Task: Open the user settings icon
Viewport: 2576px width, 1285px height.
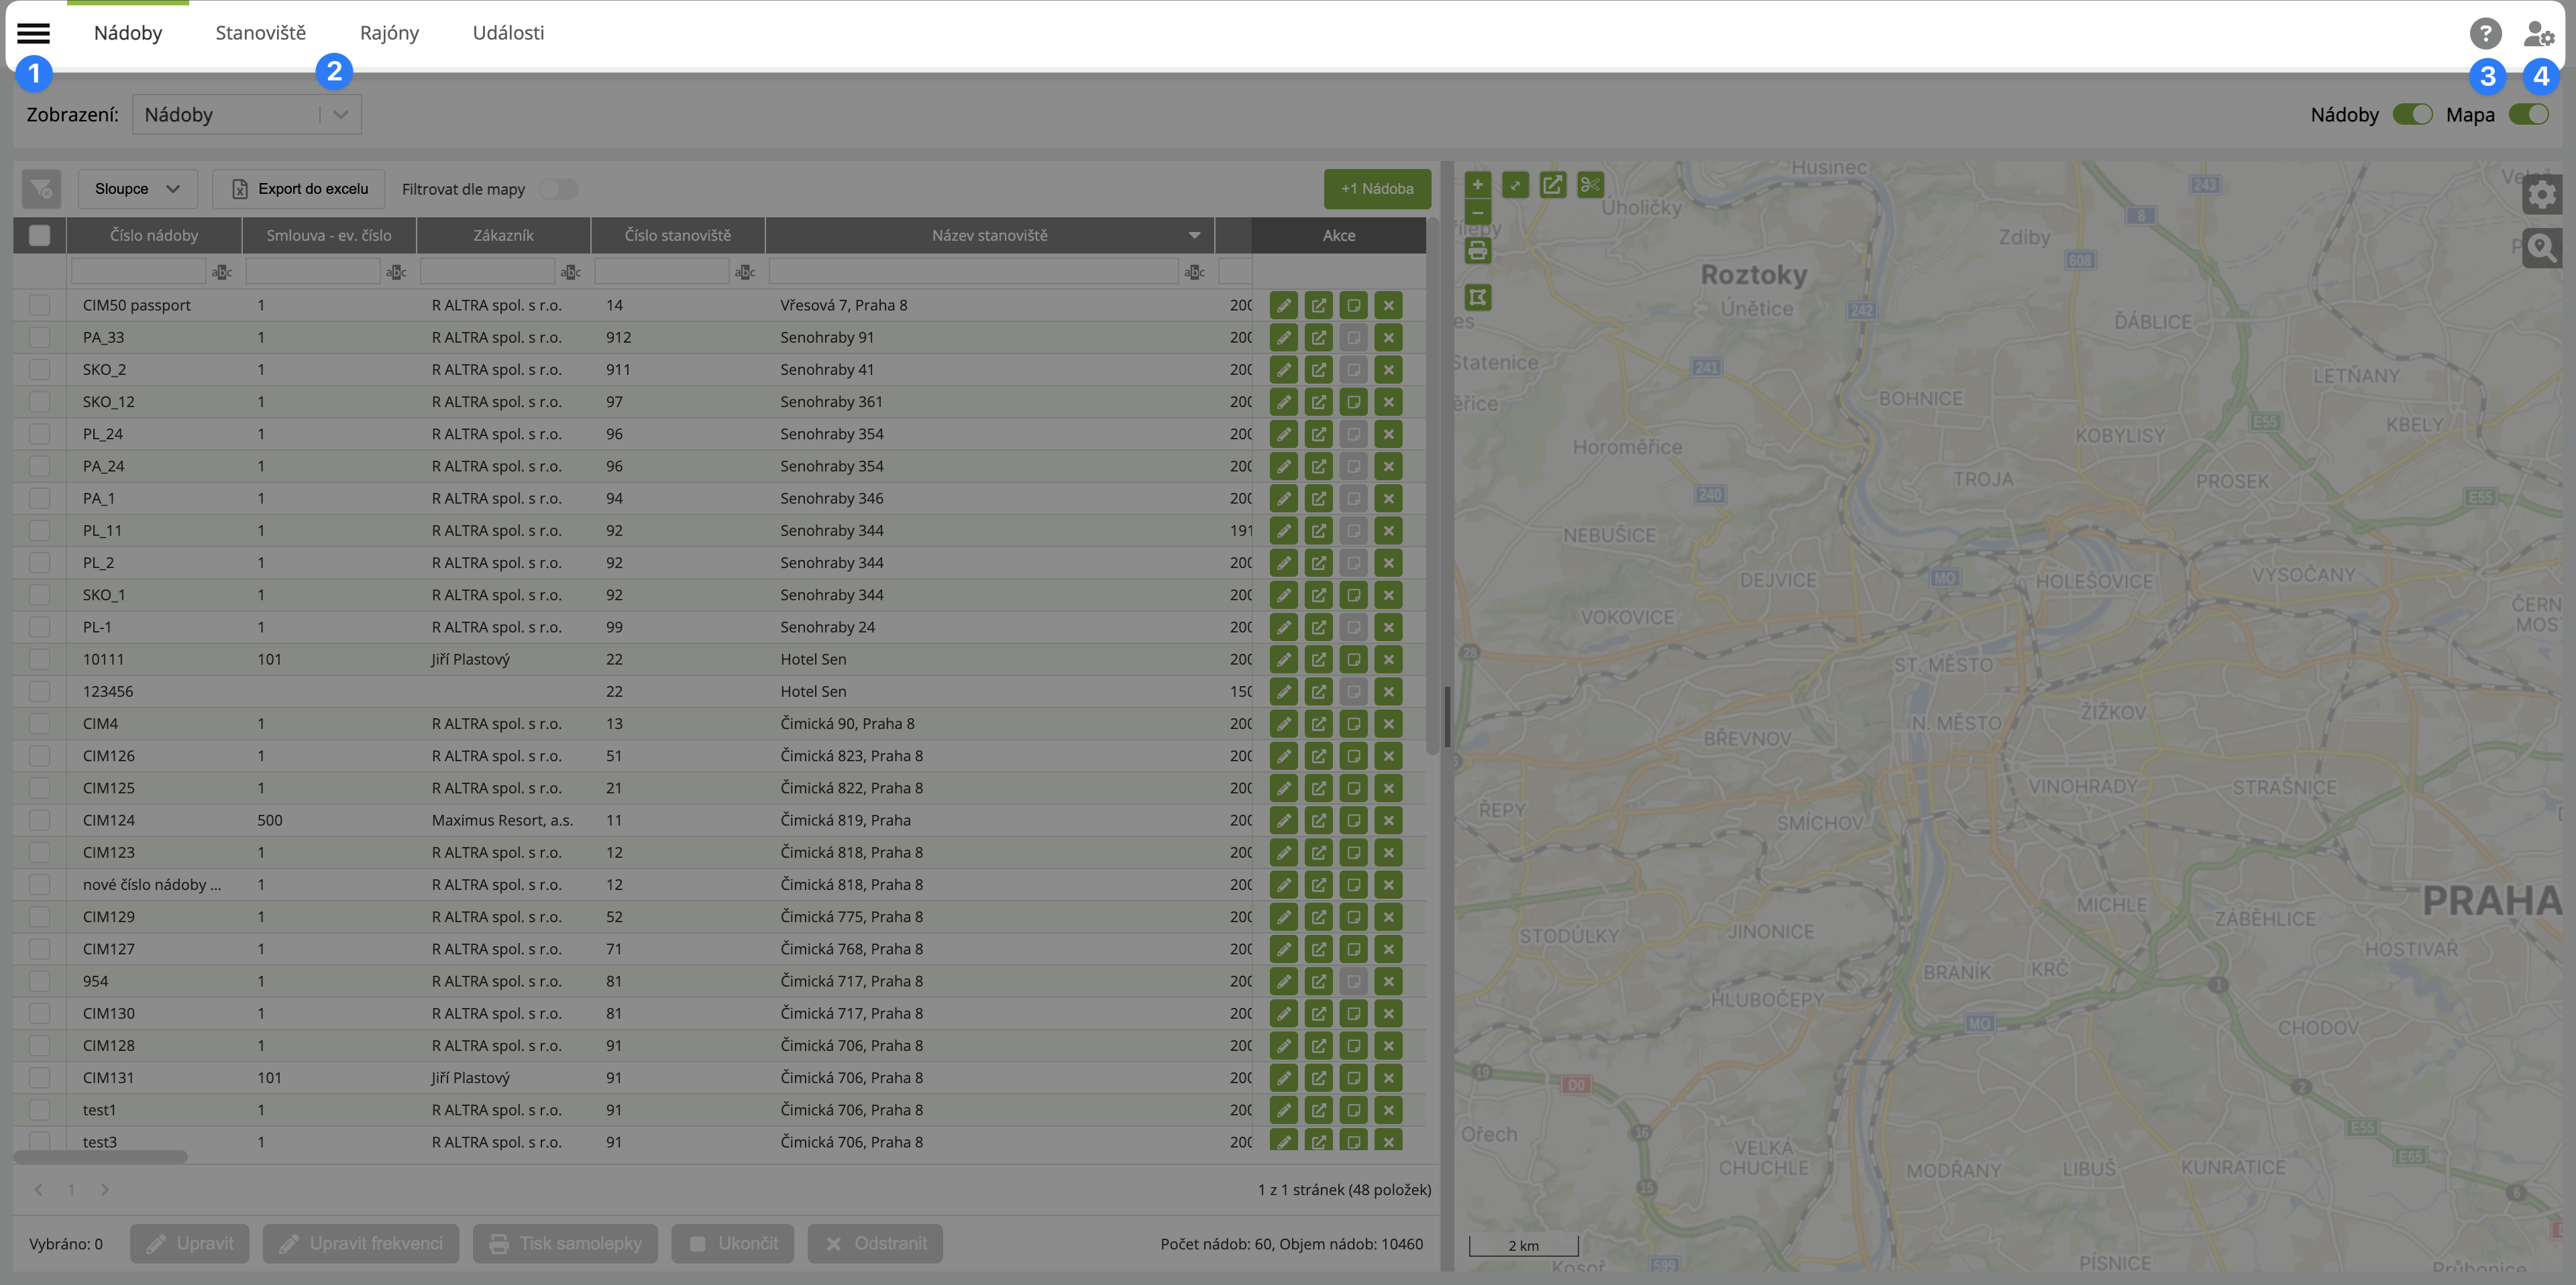Action: (2538, 33)
